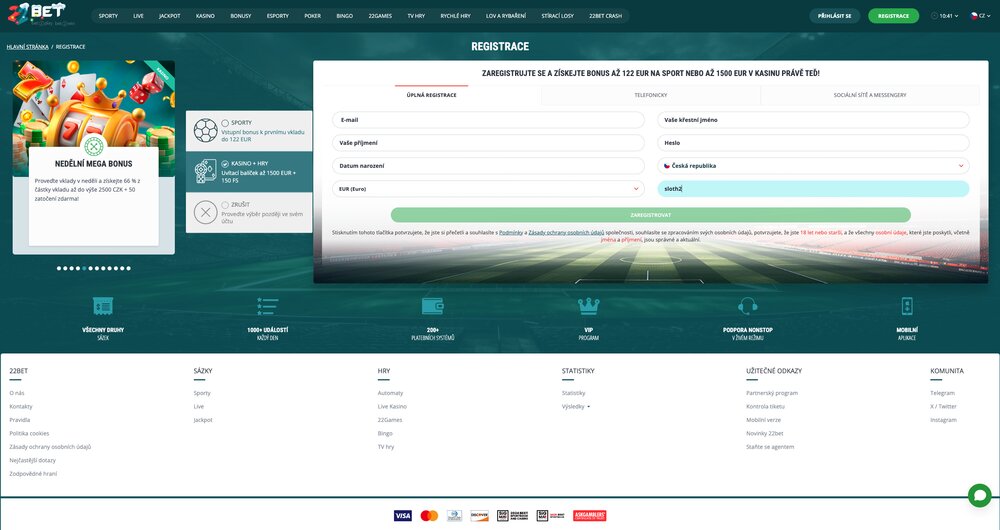Click the wallet payment systems icon
The width and height of the screenshot is (1000, 530).
432,306
